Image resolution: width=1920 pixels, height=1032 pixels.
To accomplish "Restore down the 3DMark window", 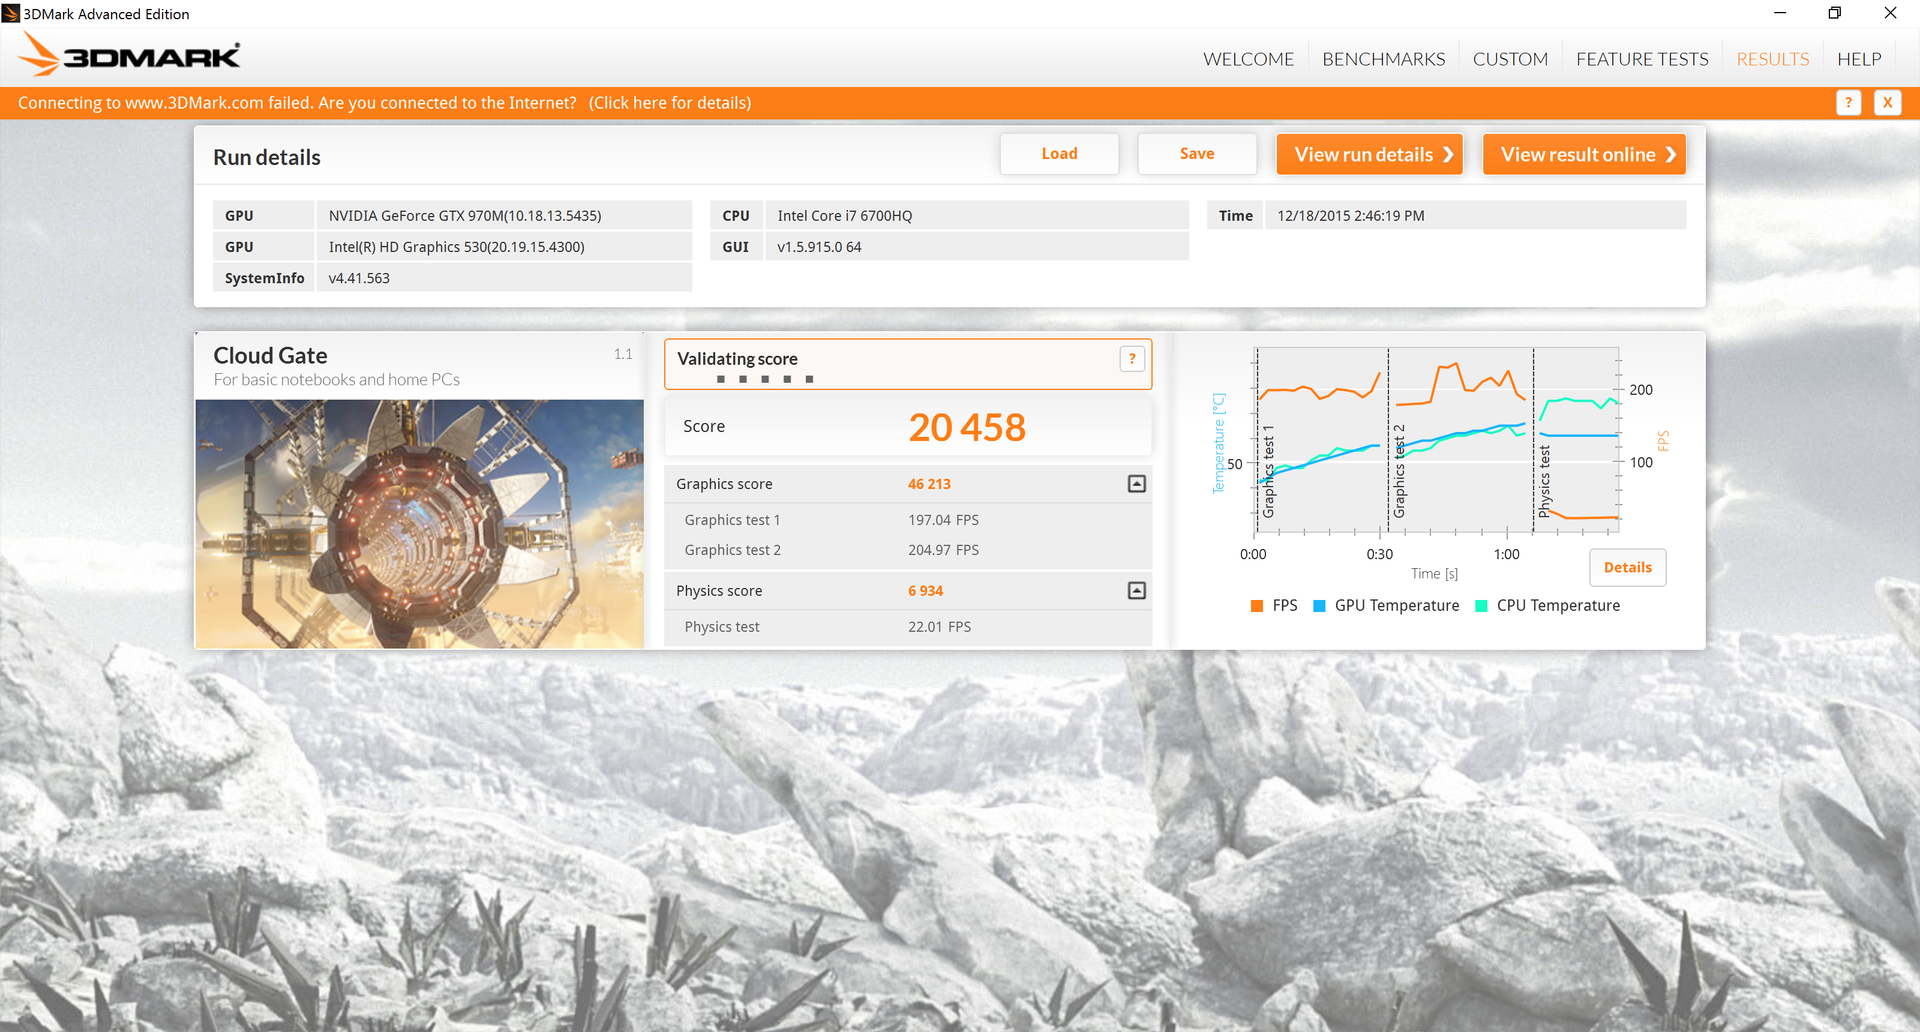I will pyautogui.click(x=1835, y=13).
